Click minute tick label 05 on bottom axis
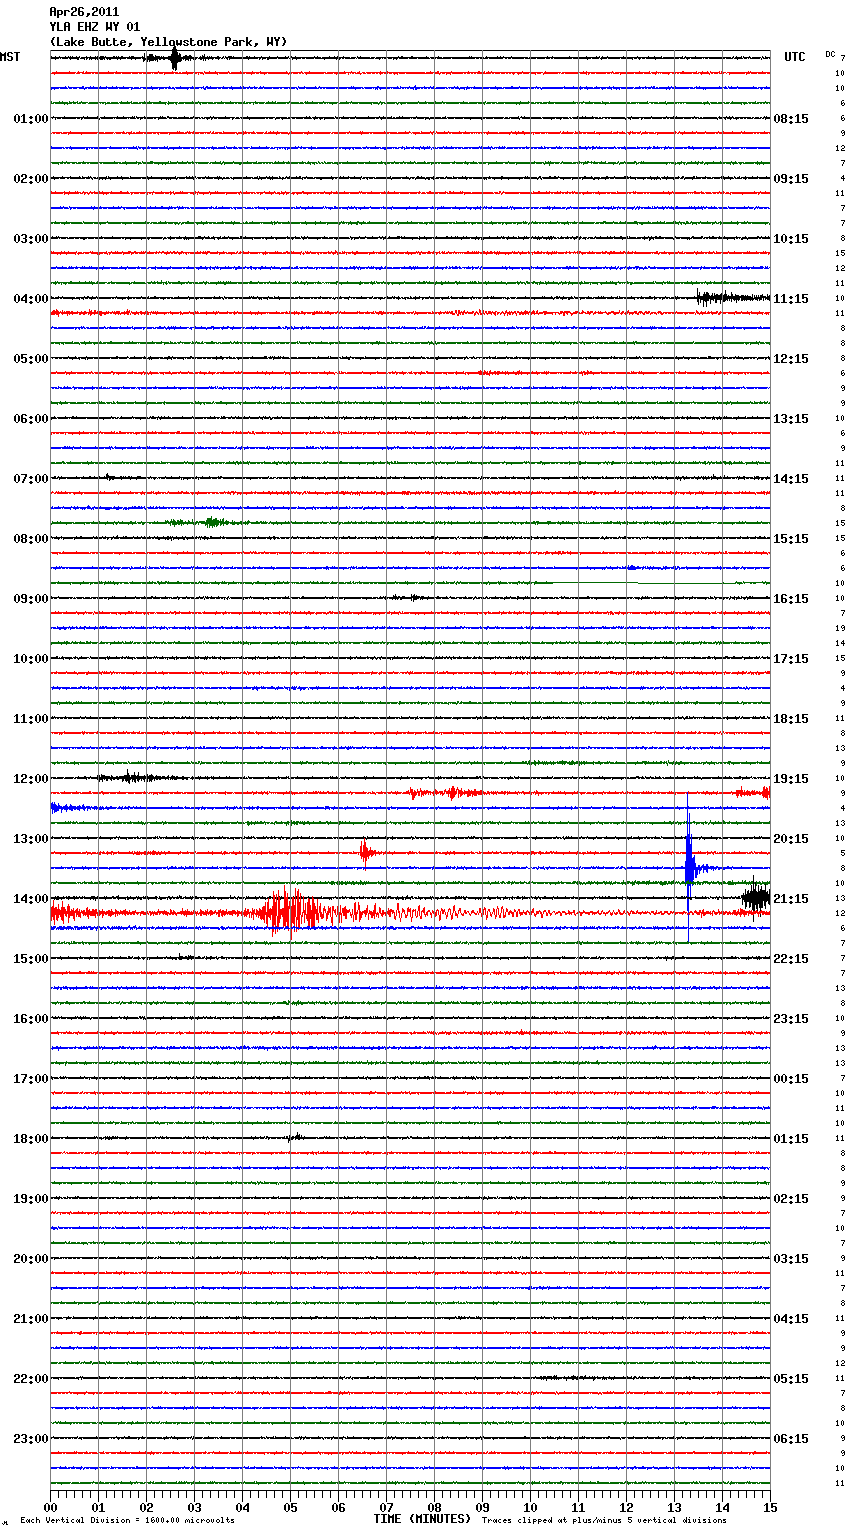 click(290, 1507)
